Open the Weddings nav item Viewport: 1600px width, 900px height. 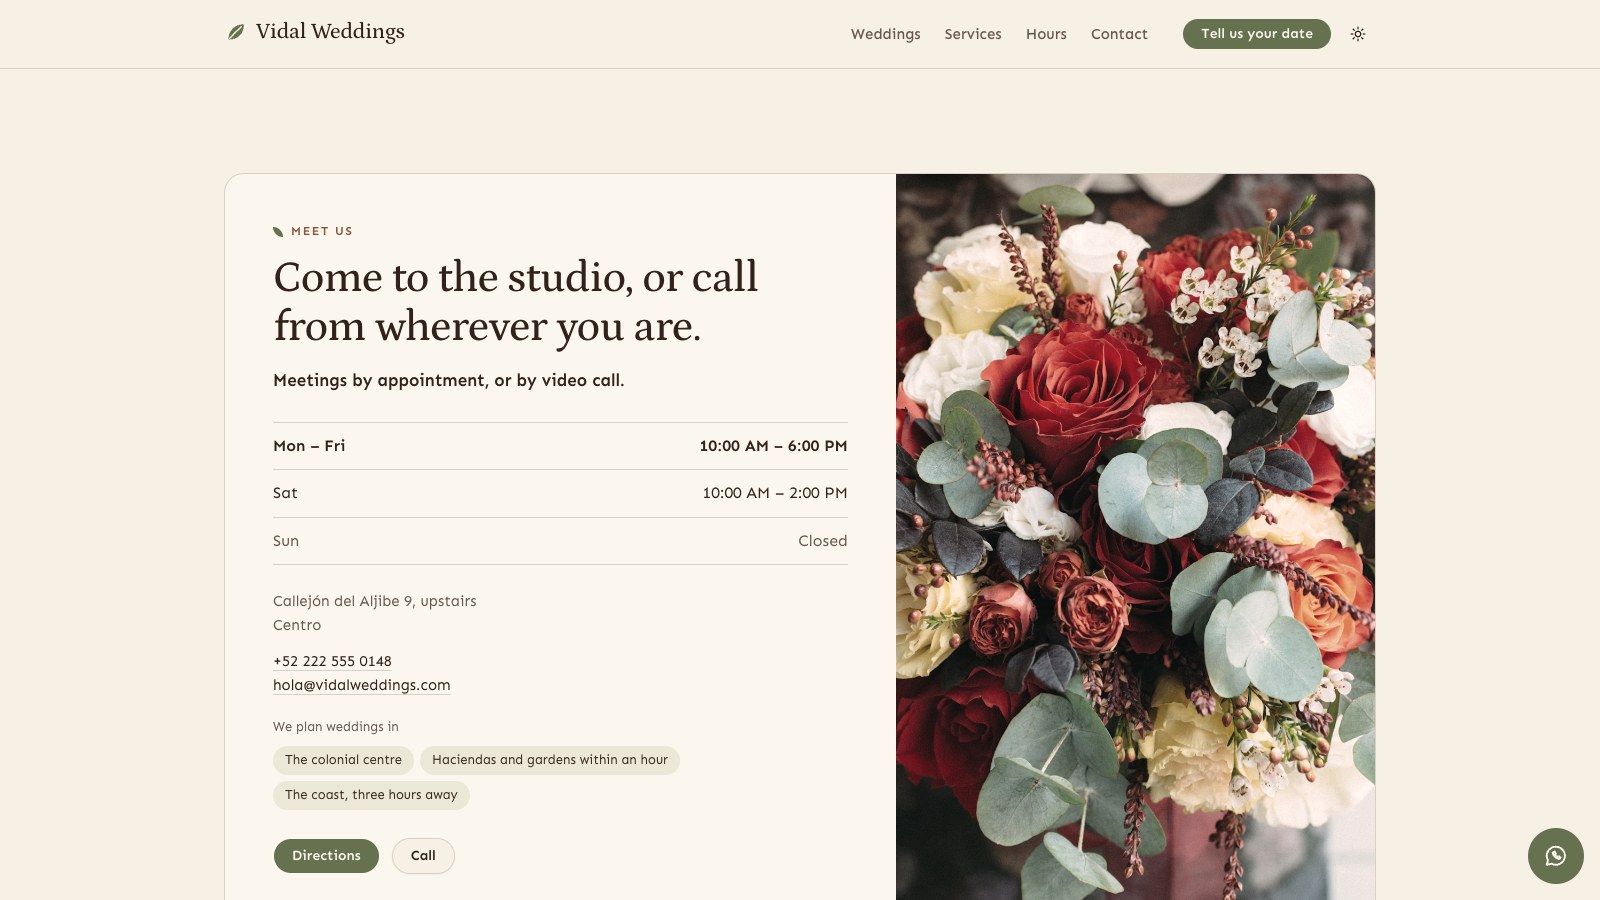point(885,34)
